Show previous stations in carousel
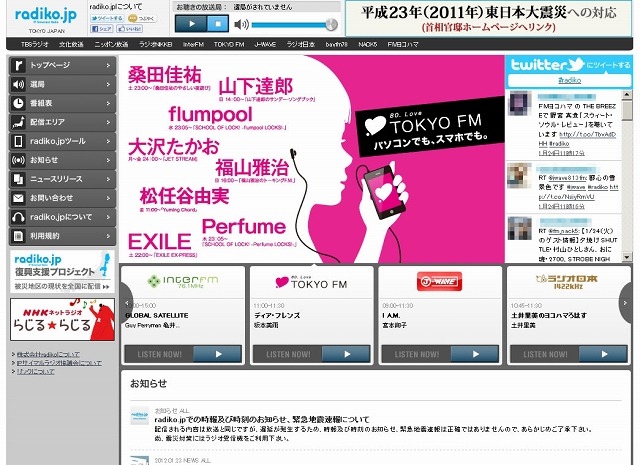Screen dimensions: 640x465 127,303
